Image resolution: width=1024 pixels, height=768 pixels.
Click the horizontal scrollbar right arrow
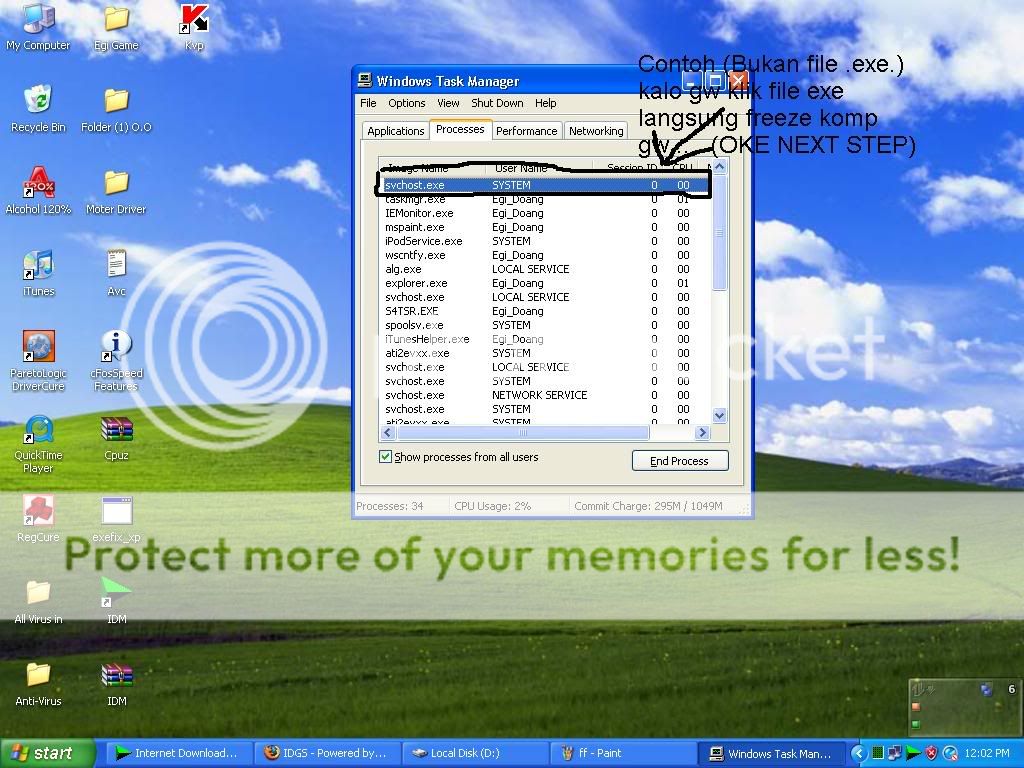pyautogui.click(x=703, y=432)
